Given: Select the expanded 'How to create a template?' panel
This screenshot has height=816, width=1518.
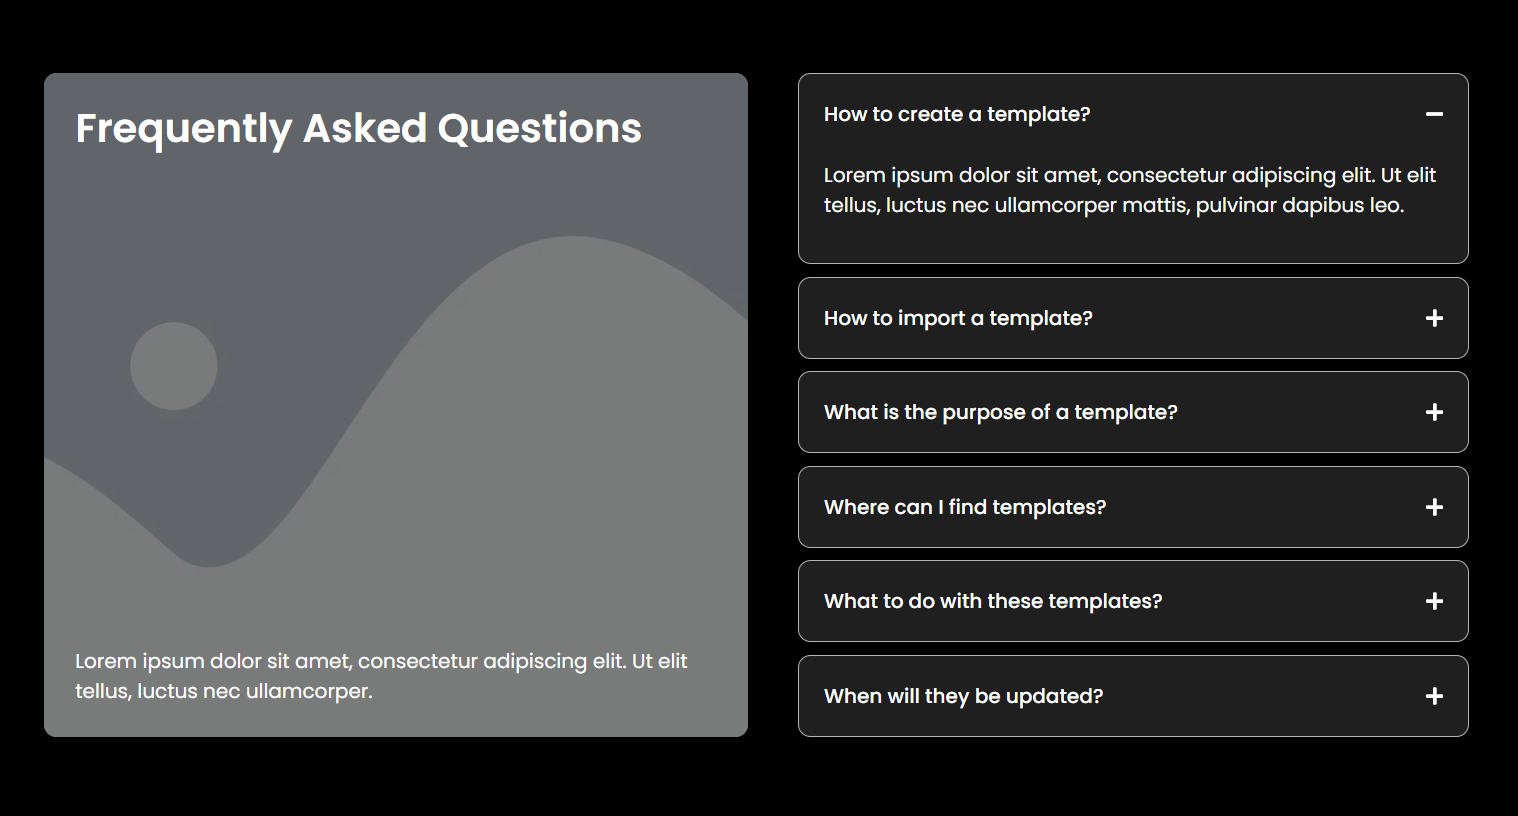Looking at the screenshot, I should [x=1133, y=169].
